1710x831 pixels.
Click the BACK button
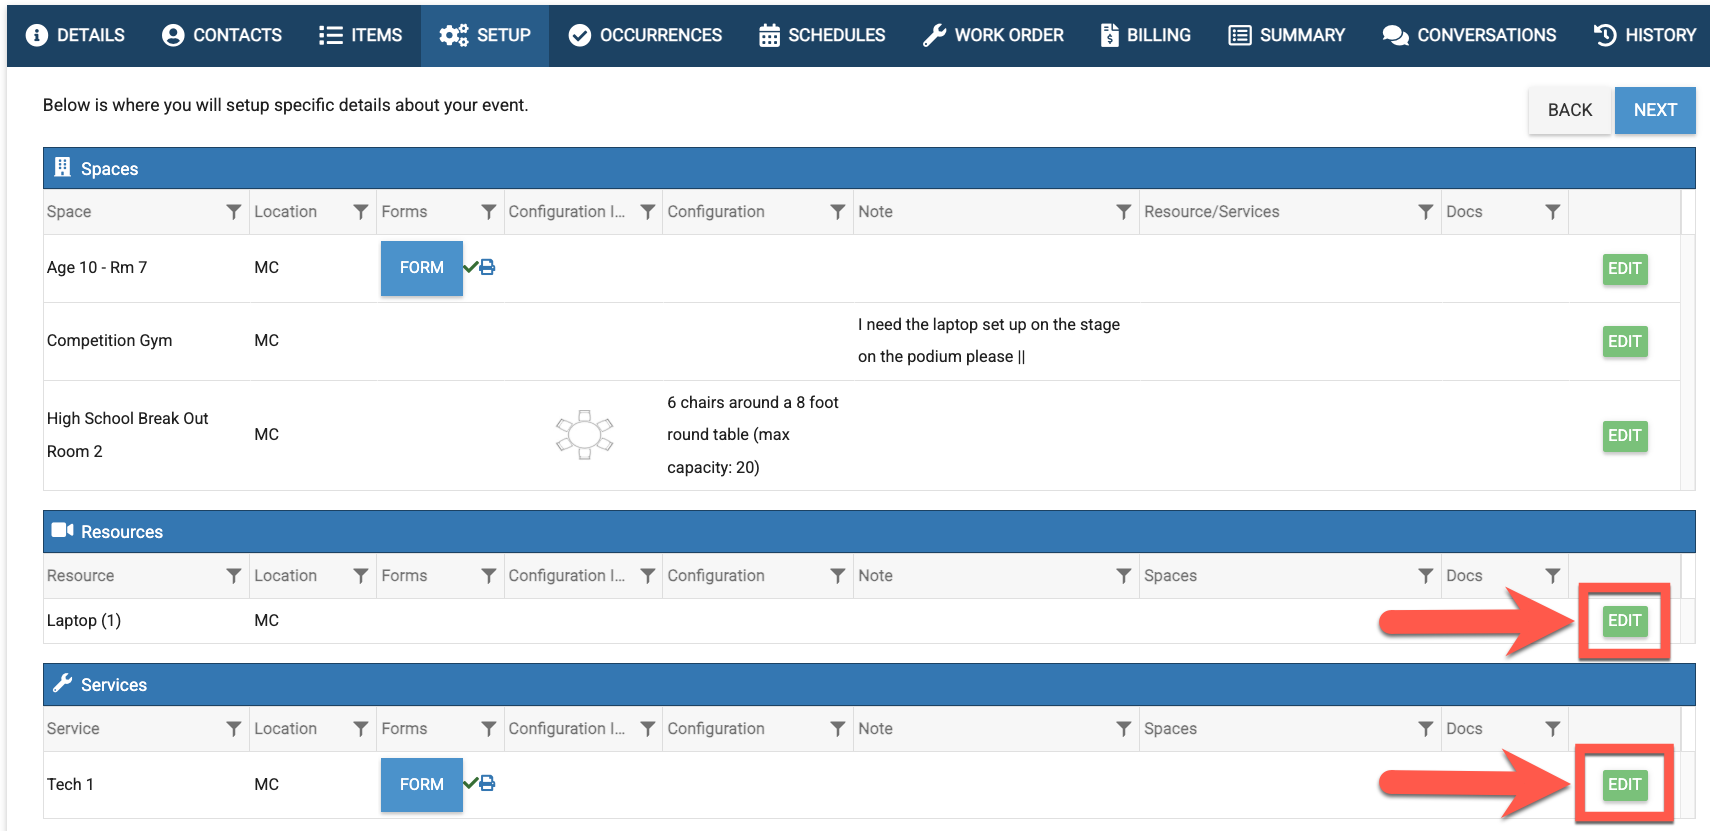coord(1570,110)
